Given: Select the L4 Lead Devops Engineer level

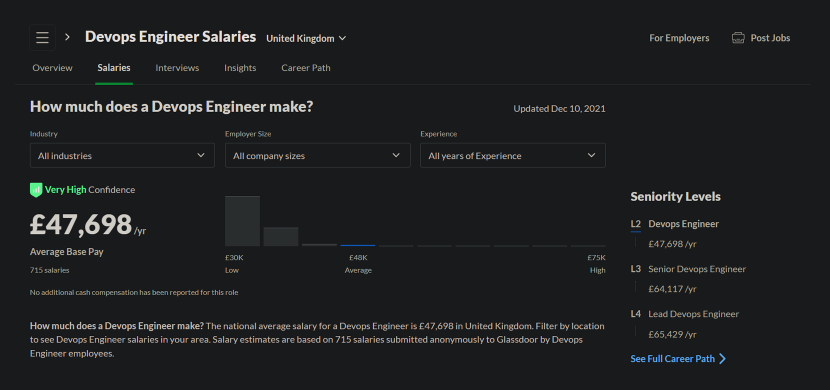Looking at the screenshot, I should (x=685, y=314).
